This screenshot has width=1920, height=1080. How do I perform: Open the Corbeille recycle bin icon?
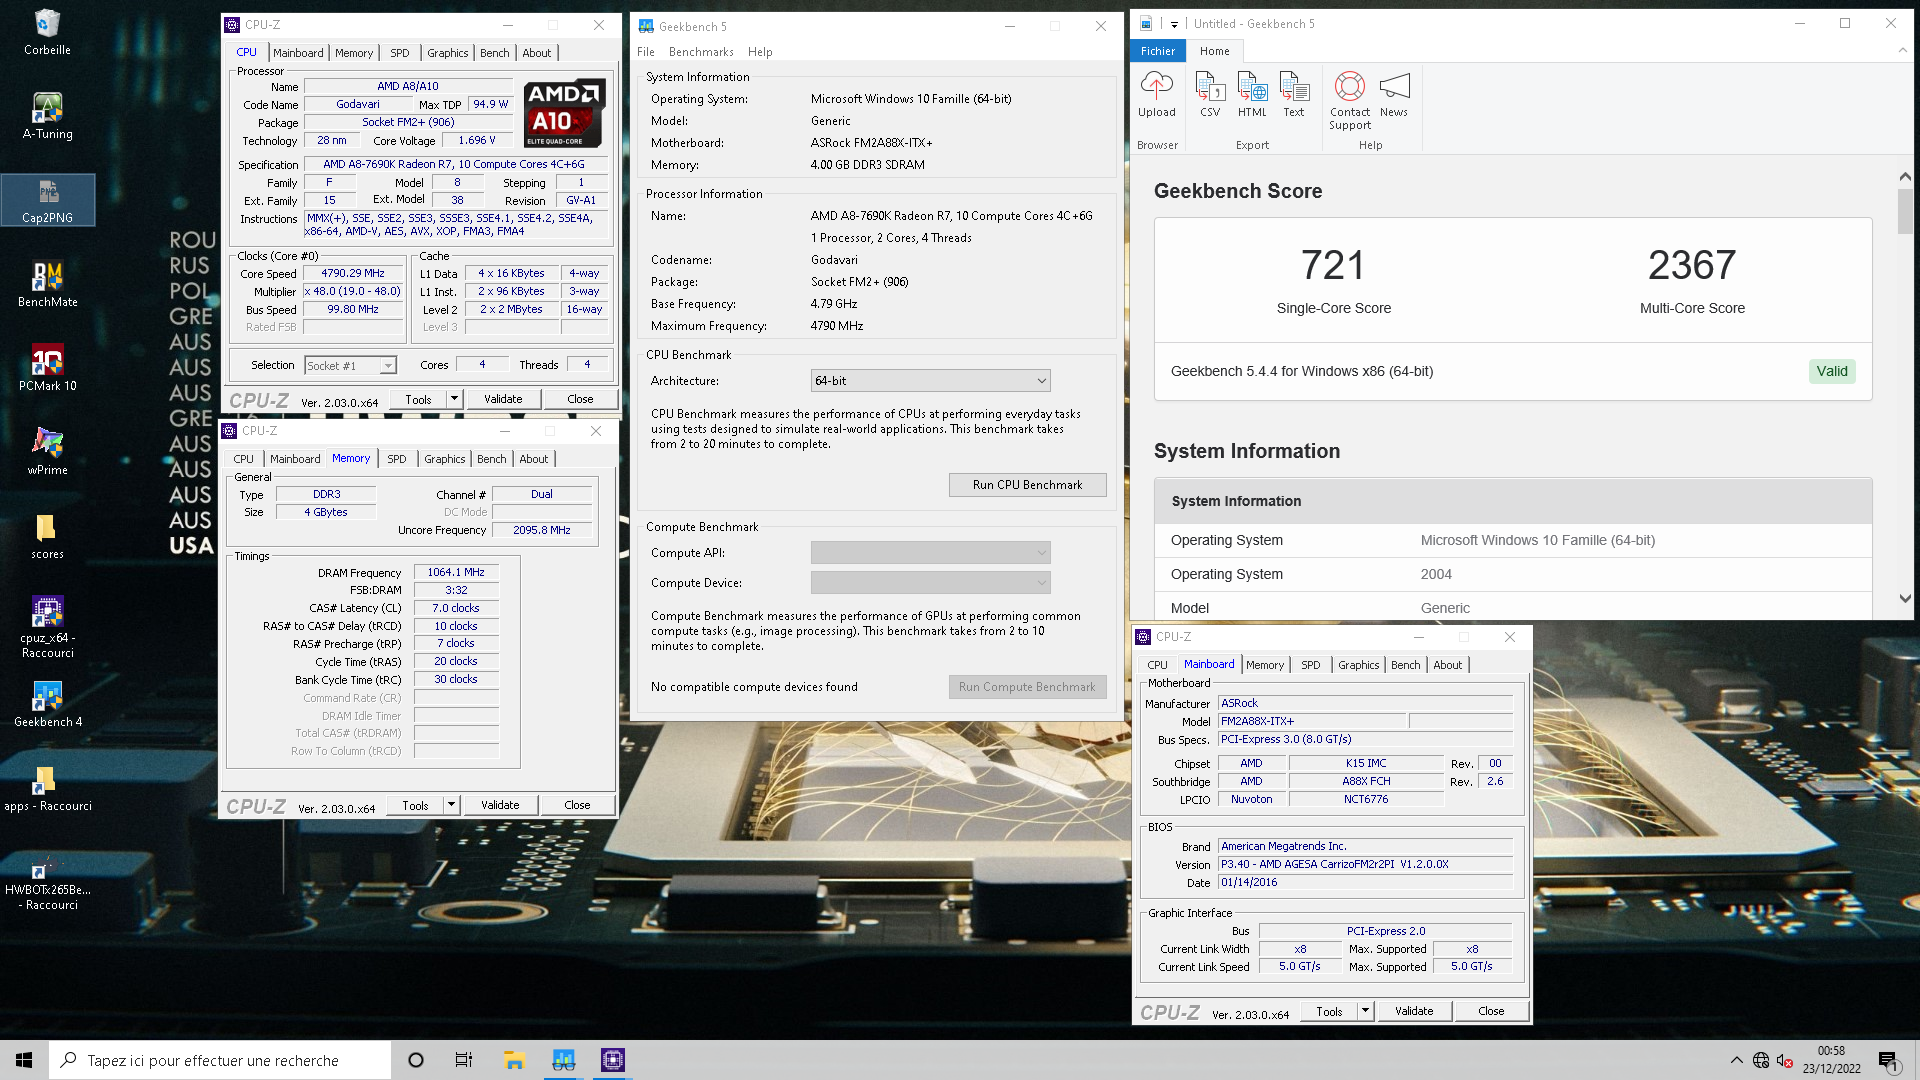click(x=47, y=31)
